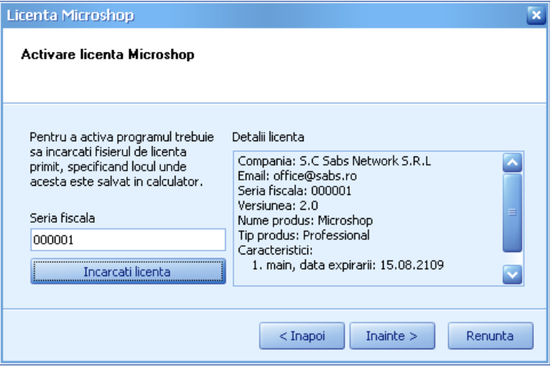
Task: Select the Compania: S.C Sabs Network S.R.L line
Action: coord(334,161)
